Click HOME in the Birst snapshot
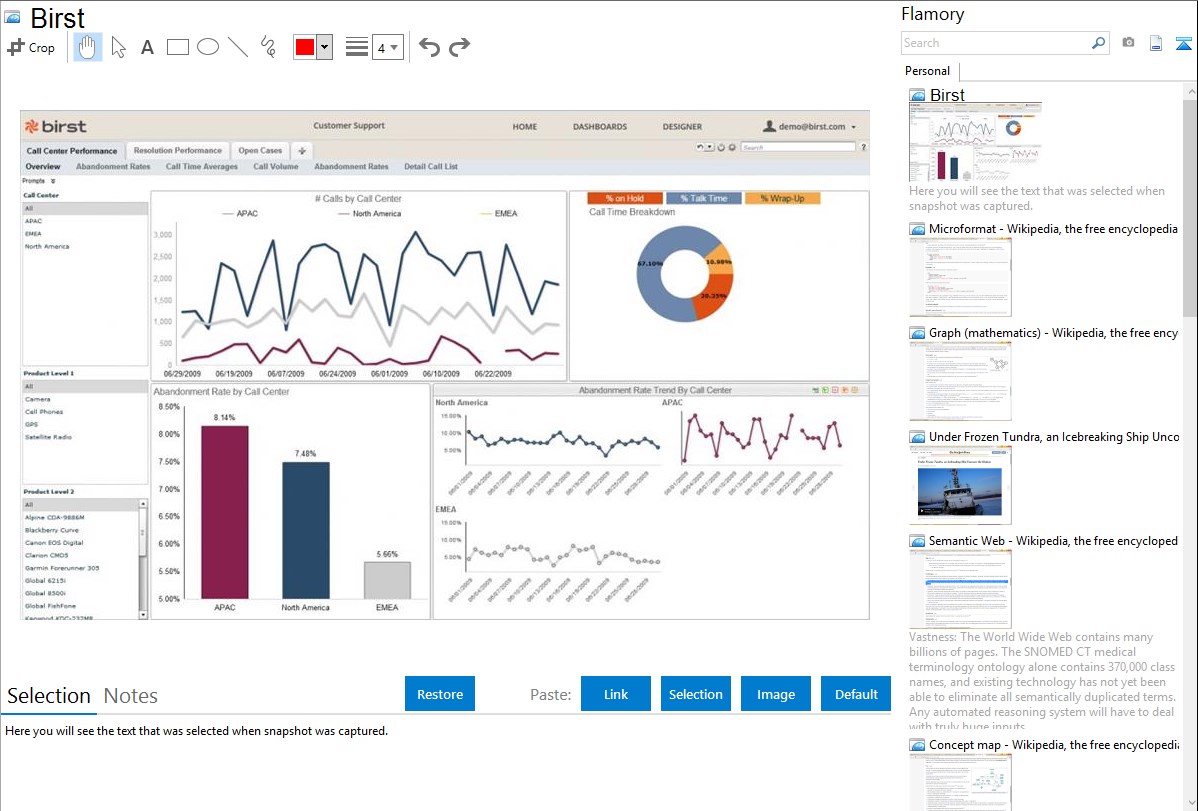 click(525, 127)
